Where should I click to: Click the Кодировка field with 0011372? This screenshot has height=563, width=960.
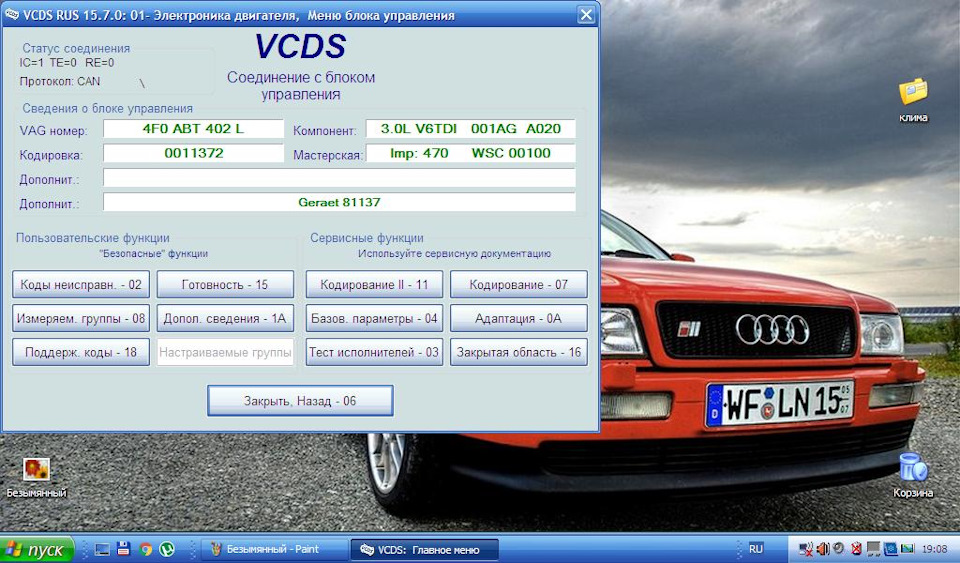tap(194, 154)
